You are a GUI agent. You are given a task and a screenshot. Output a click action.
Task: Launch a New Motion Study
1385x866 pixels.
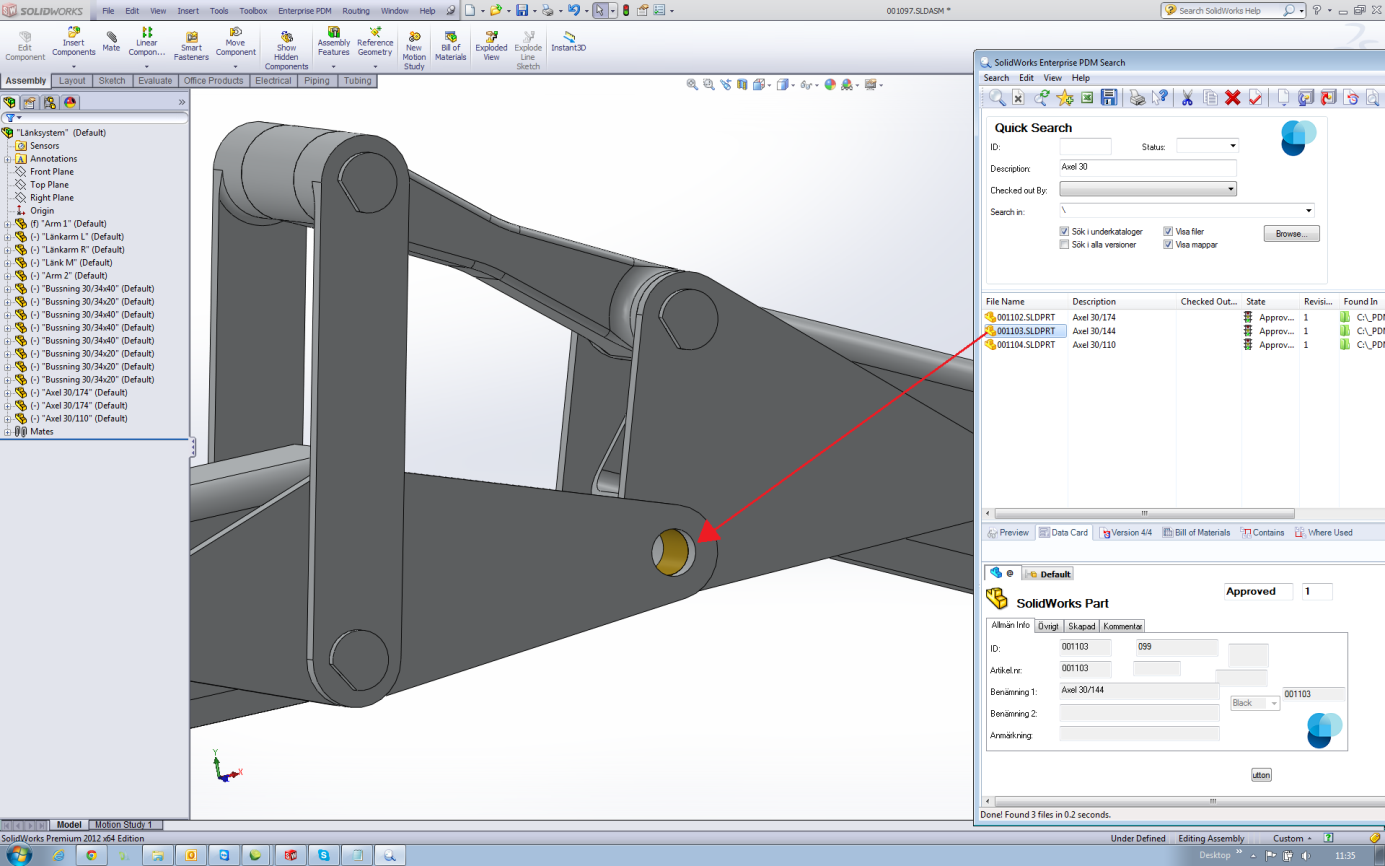[x=413, y=44]
